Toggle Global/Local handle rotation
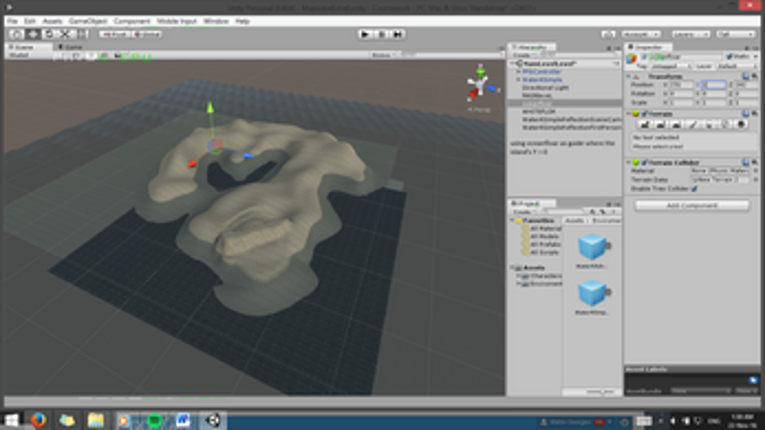Screen dimensions: 765x430 (x=147, y=34)
